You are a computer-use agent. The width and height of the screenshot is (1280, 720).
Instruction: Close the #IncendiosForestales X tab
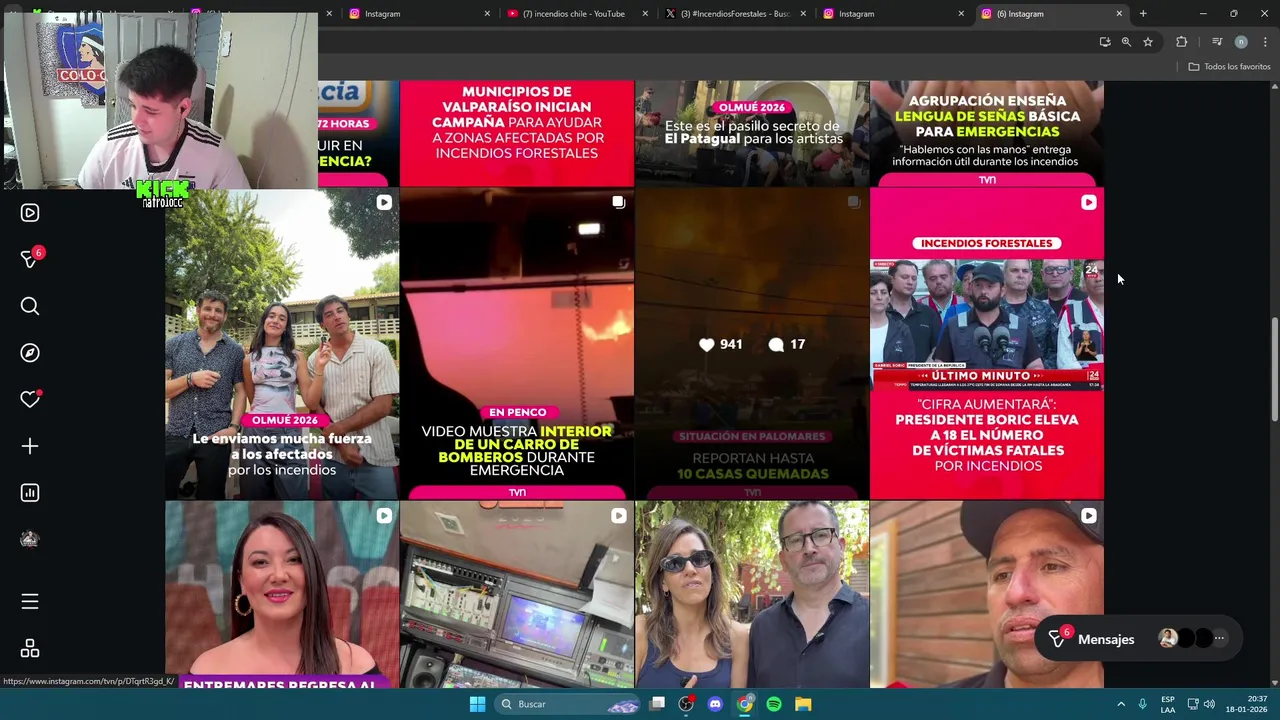pyautogui.click(x=803, y=14)
